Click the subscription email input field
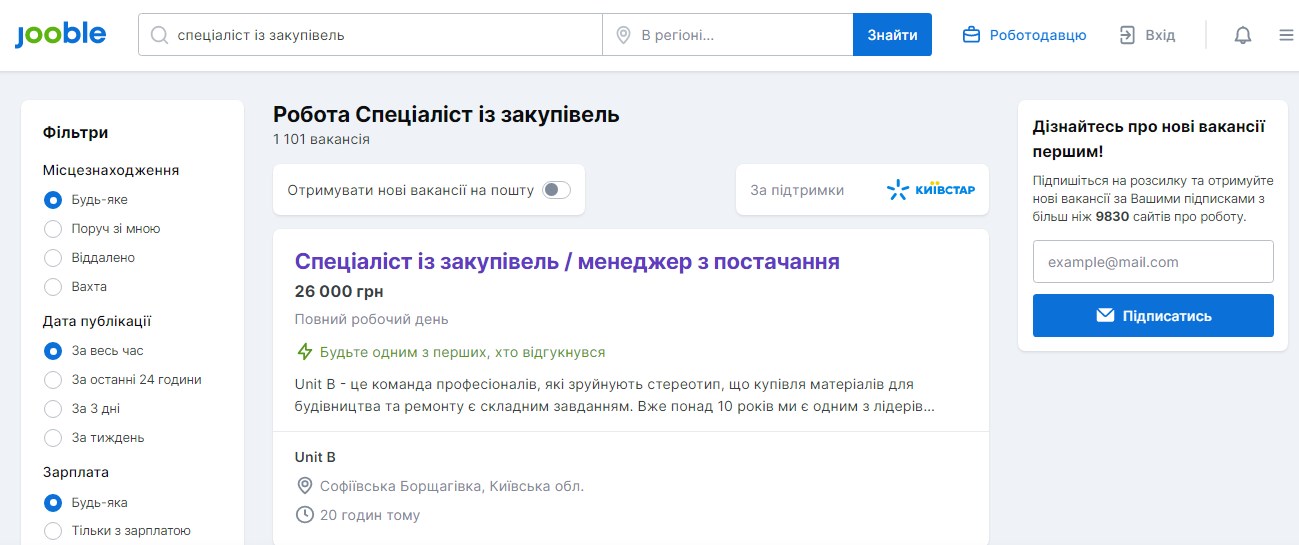 (x=1153, y=262)
